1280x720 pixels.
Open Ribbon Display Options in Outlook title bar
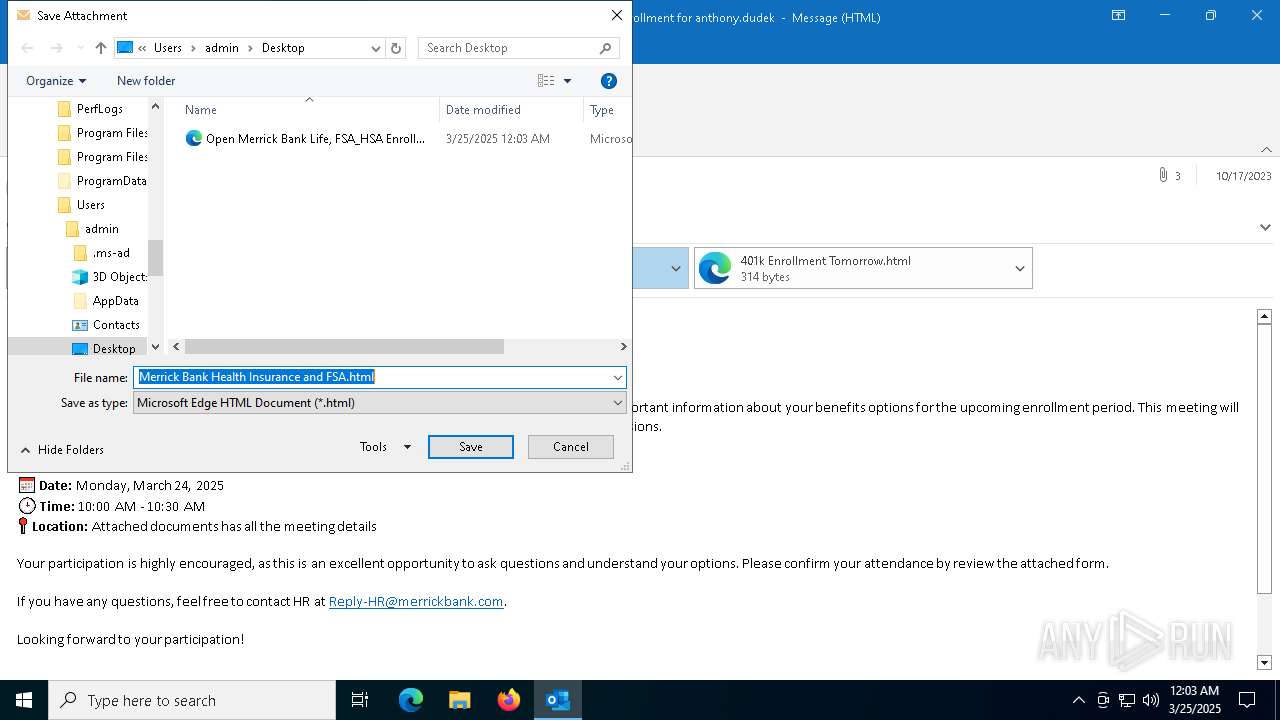click(x=1119, y=16)
